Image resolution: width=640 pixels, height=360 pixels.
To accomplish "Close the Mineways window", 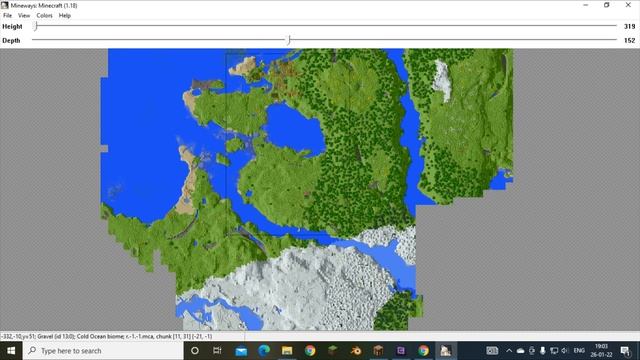I will (628, 5).
